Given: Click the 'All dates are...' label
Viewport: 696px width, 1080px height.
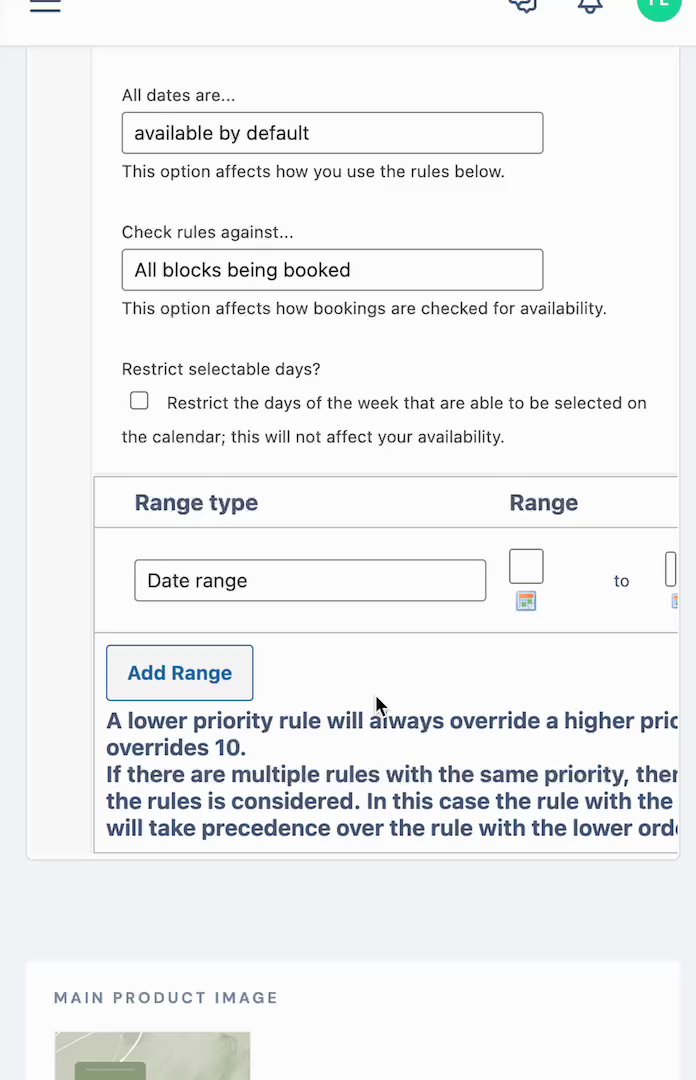Looking at the screenshot, I should 179,96.
